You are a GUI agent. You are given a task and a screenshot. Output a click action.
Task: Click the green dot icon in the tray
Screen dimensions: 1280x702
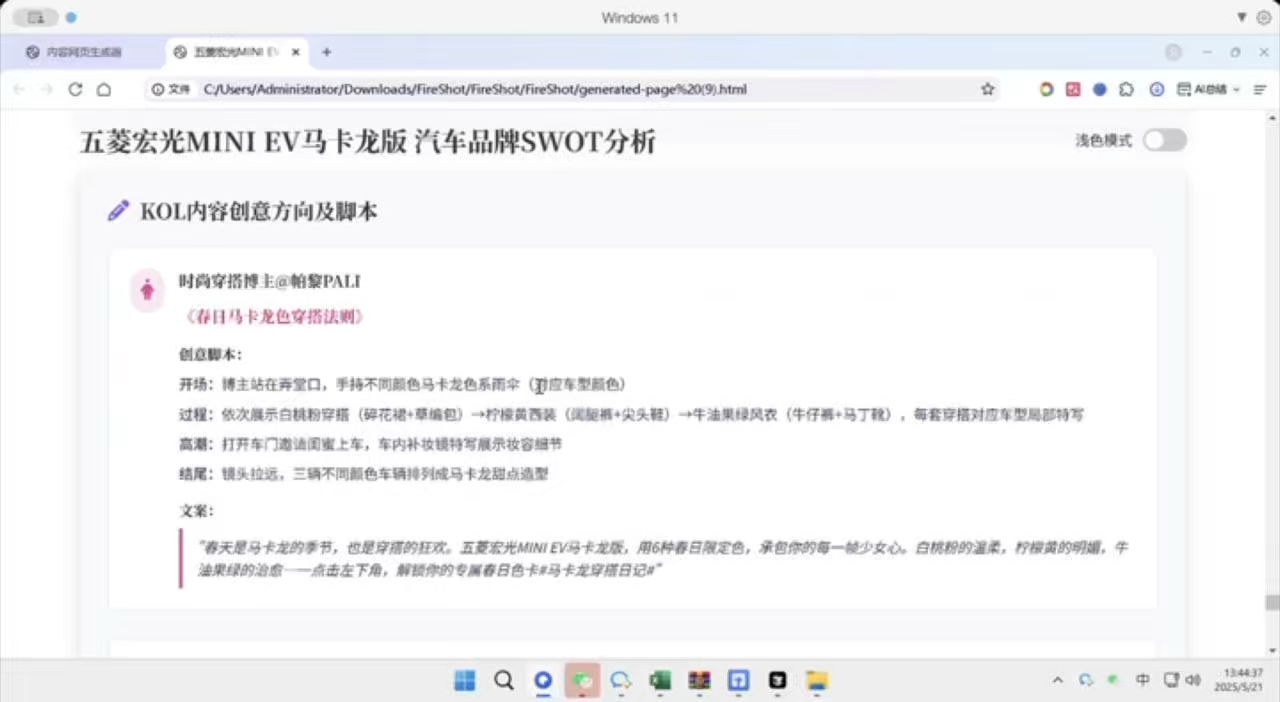[x=1113, y=680]
